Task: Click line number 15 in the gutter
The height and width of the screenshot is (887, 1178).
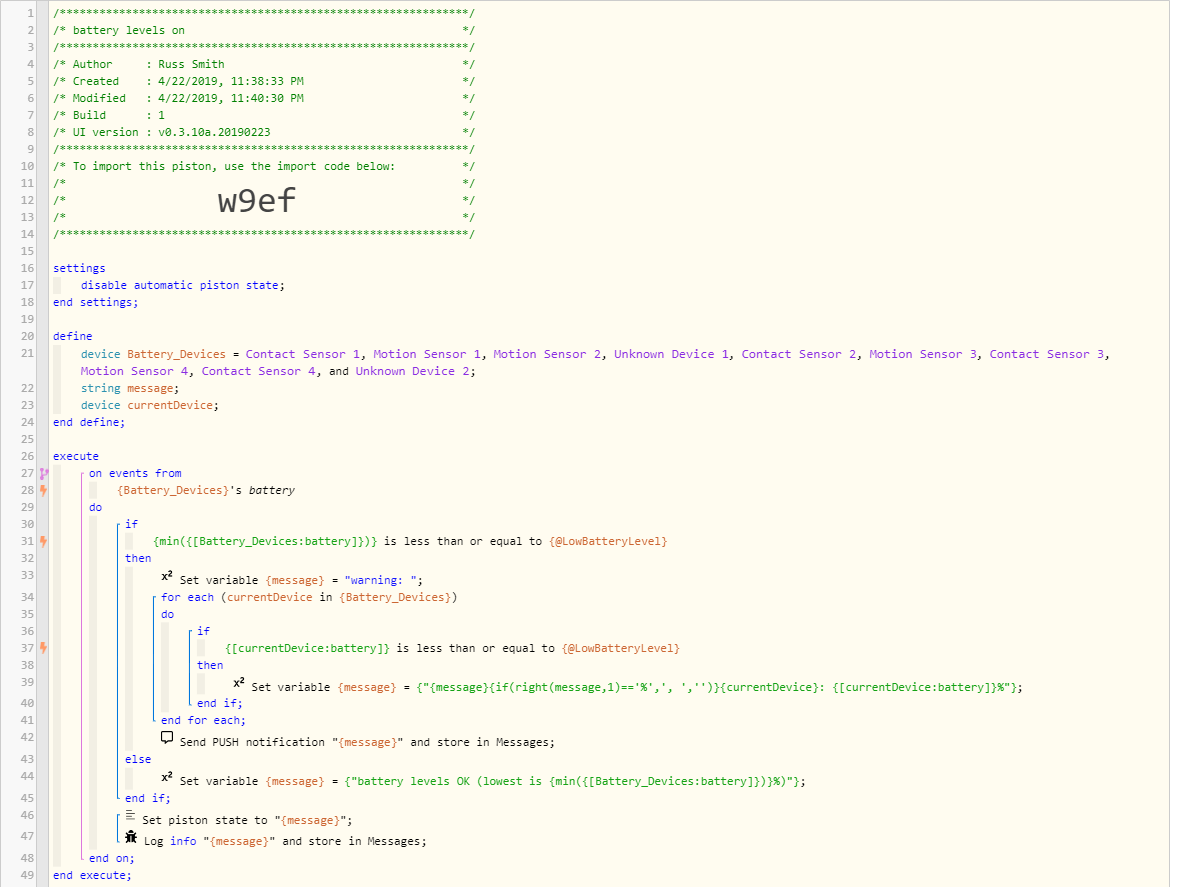Action: (27, 252)
